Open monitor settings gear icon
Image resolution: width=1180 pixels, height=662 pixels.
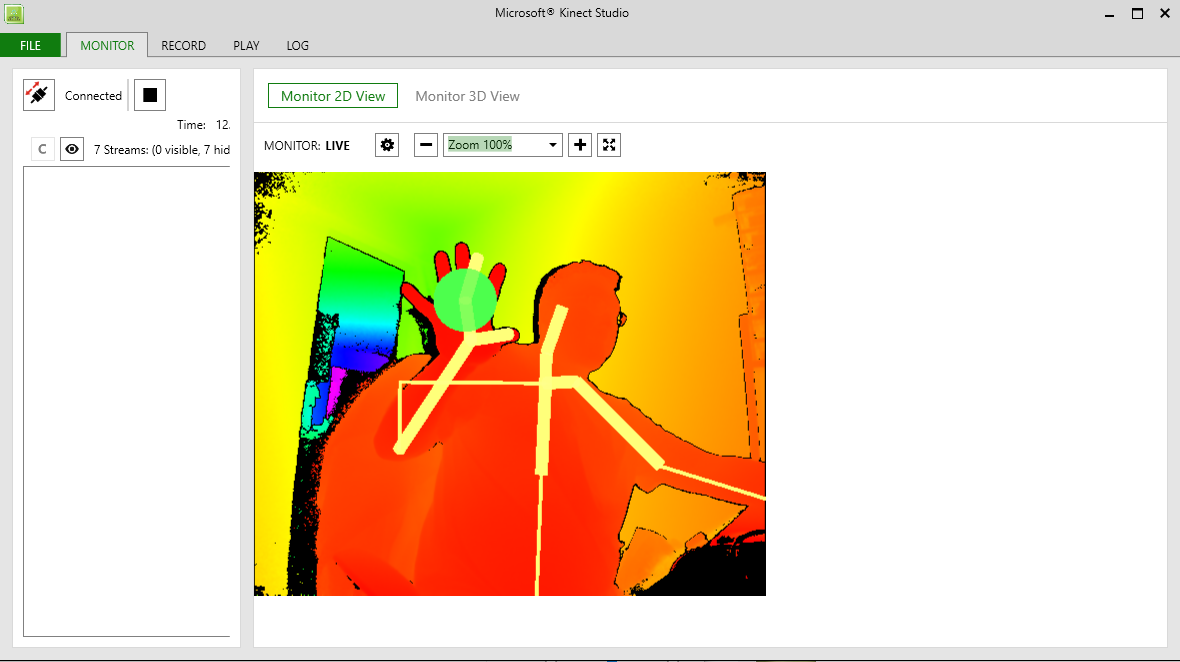[x=387, y=144]
